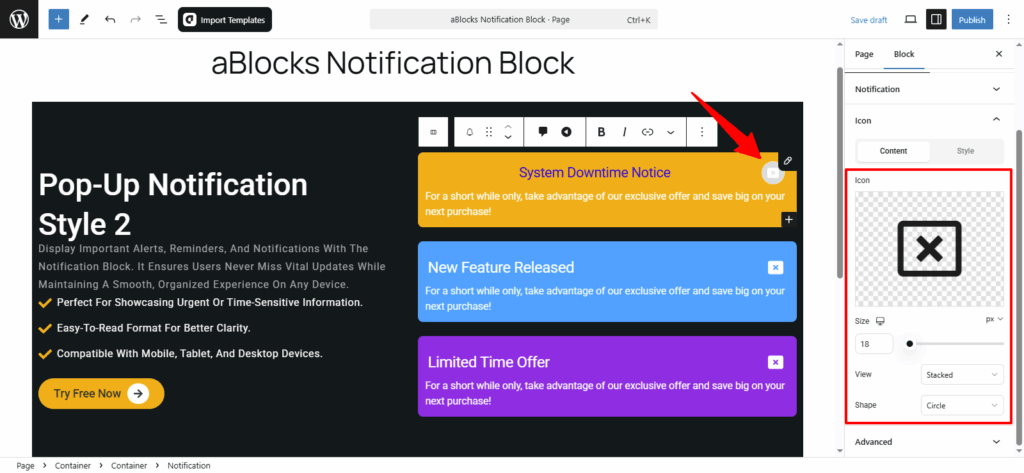This screenshot has height=473, width=1024.
Task: Open the command palette title bar
Action: pos(513,20)
